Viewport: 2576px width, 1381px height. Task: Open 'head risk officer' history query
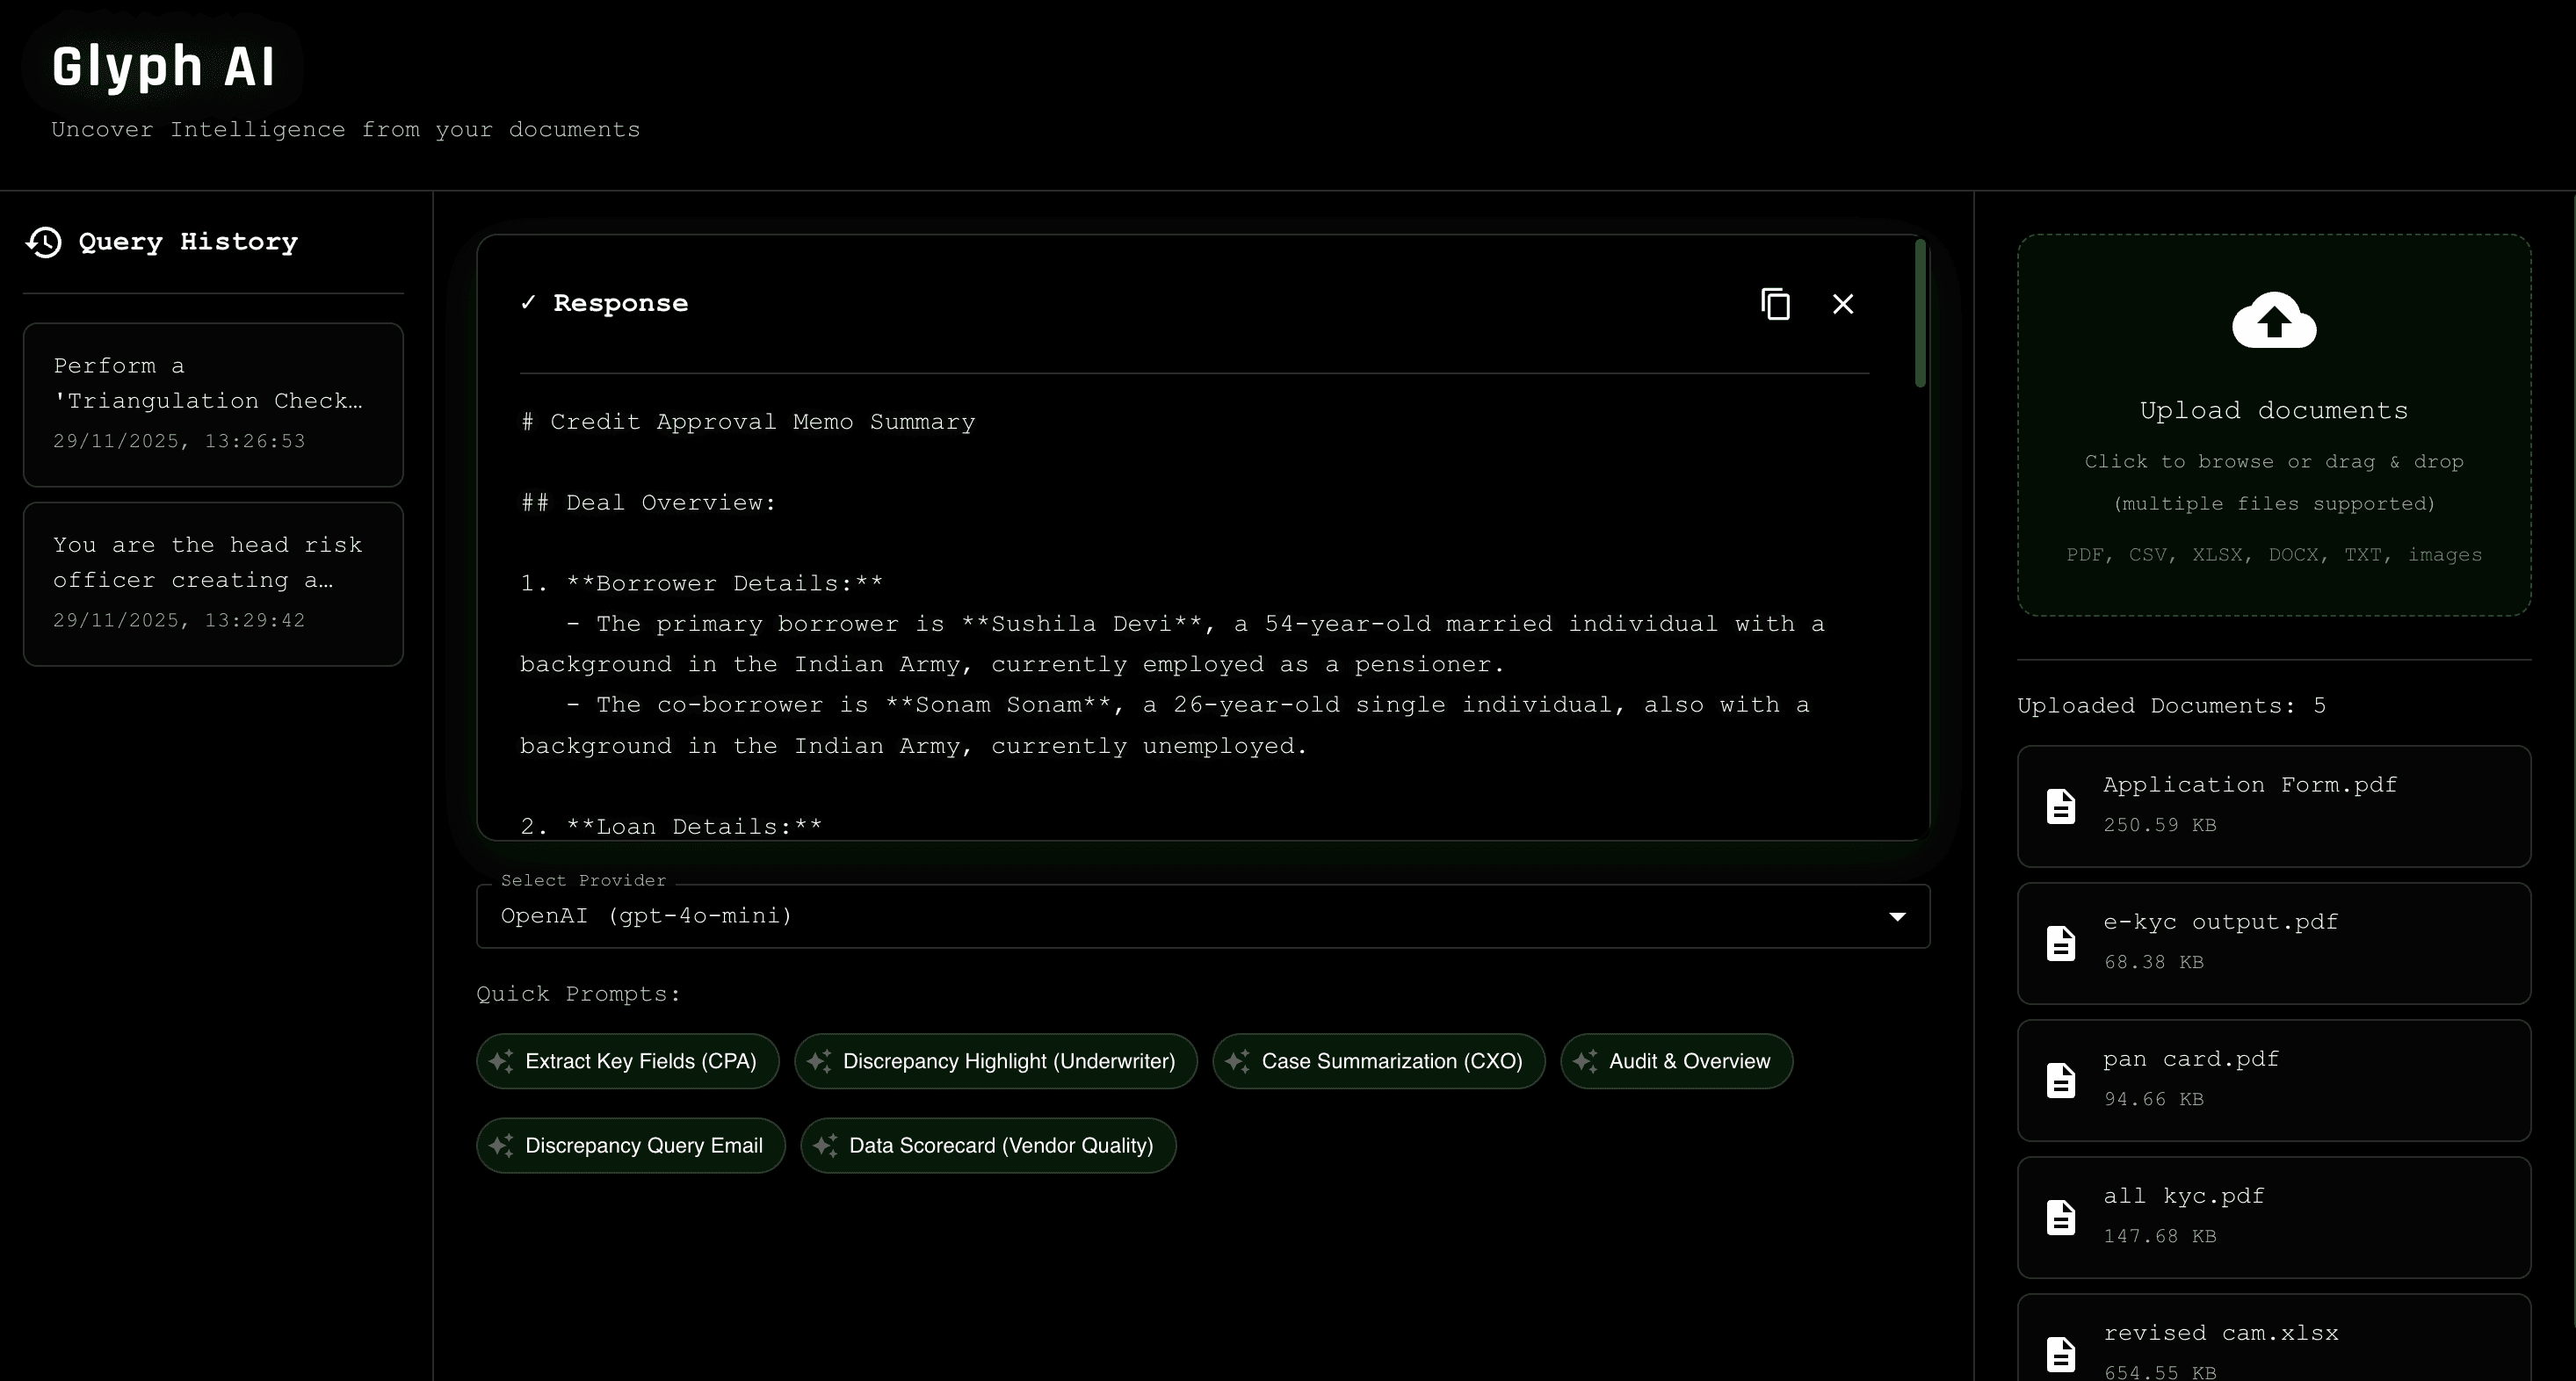(213, 583)
